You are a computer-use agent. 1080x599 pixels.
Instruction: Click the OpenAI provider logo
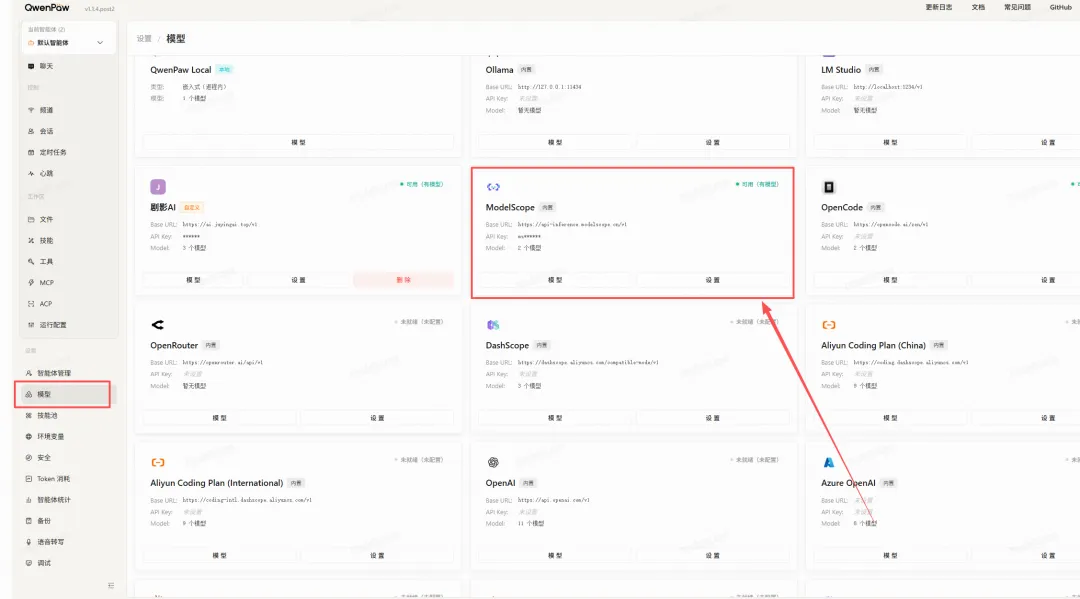tap(493, 462)
